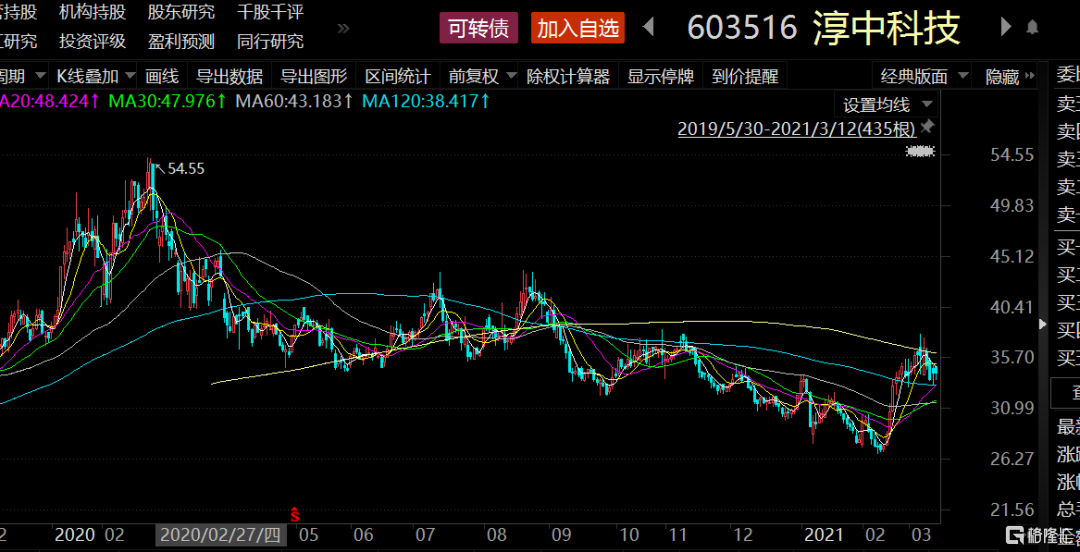Click 导出数据 to export data

tap(229, 76)
